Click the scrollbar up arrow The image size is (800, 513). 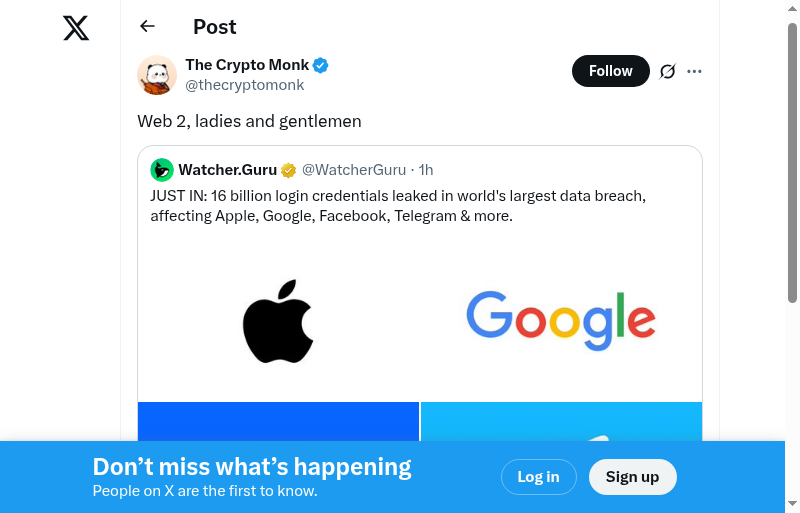click(x=792, y=9)
